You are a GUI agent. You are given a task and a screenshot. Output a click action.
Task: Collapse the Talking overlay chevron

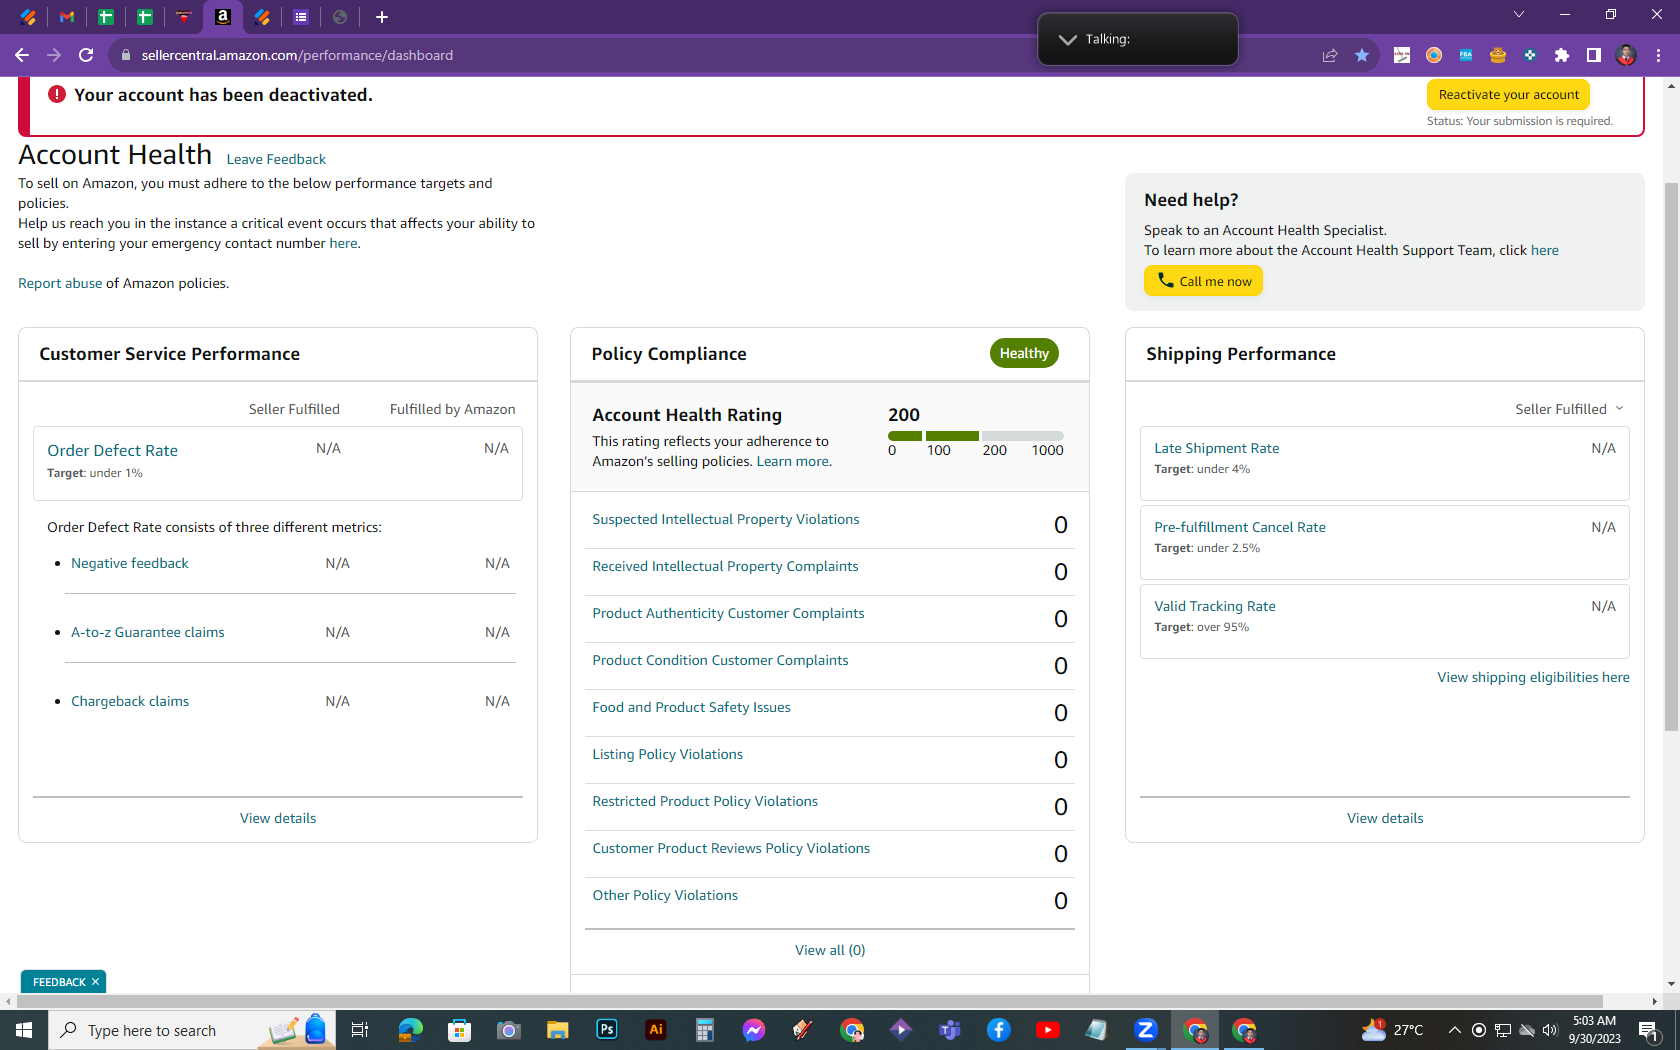coord(1067,40)
